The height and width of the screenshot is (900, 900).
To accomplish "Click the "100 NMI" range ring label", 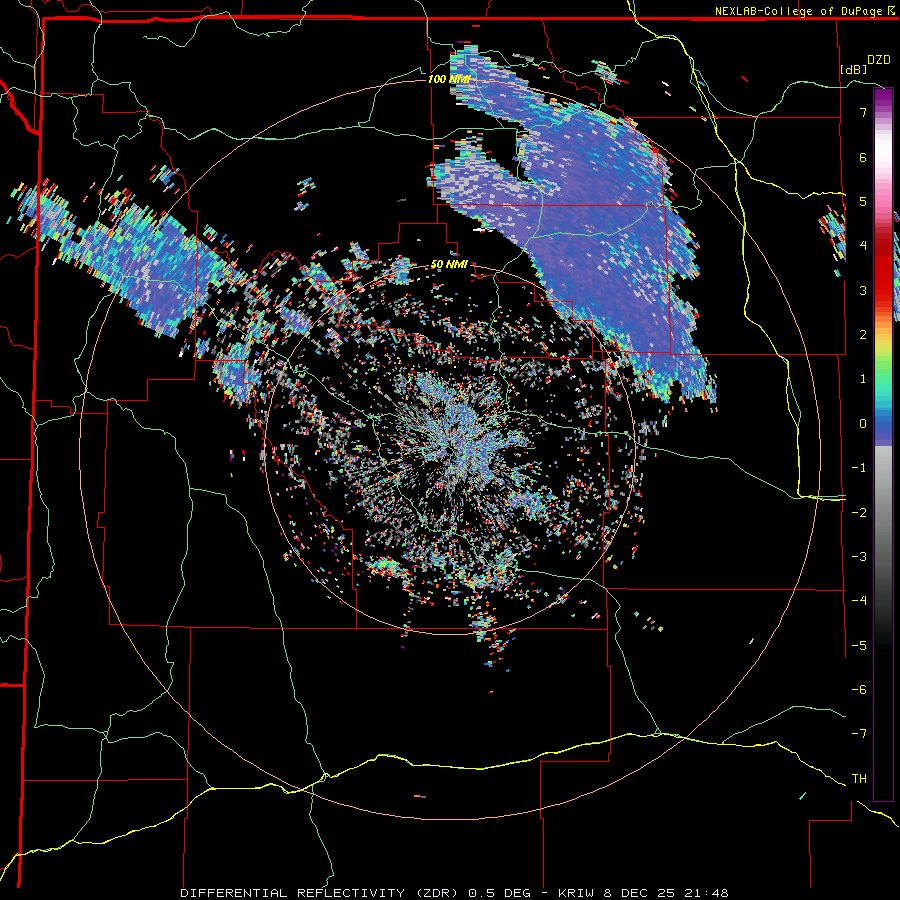I will 449,79.
